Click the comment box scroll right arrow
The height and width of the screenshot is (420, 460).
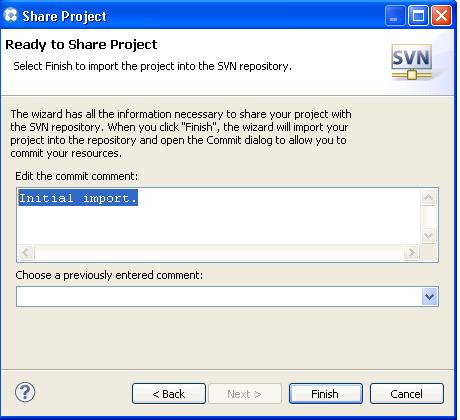pyautogui.click(x=412, y=252)
